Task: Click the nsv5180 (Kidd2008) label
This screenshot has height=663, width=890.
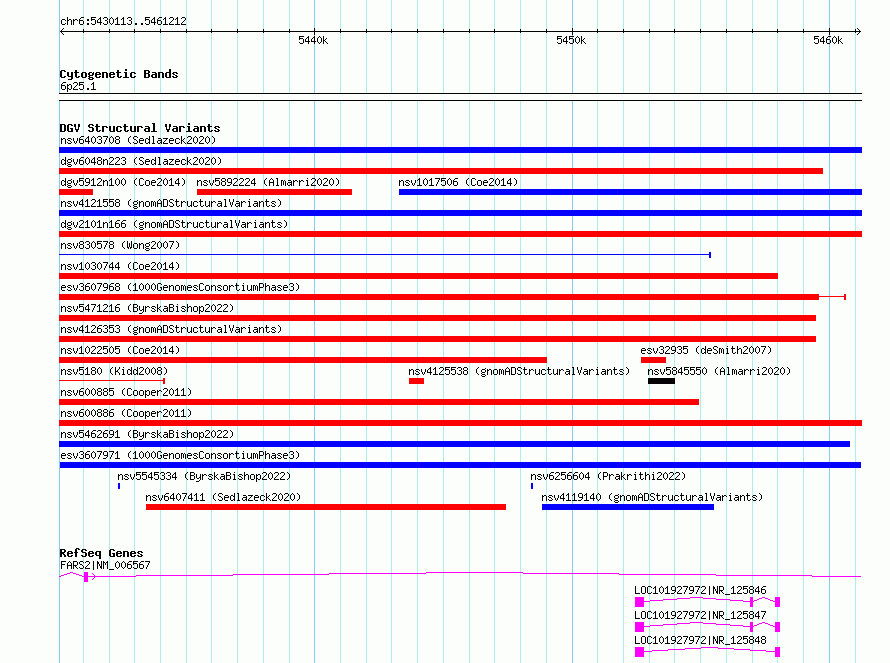Action: pos(114,371)
